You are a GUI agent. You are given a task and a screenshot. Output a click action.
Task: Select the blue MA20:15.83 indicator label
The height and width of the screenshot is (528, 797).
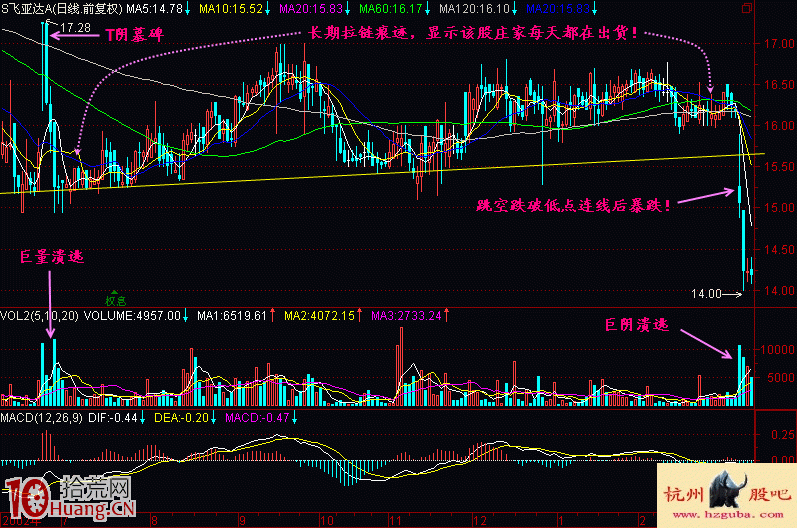[x=558, y=9]
